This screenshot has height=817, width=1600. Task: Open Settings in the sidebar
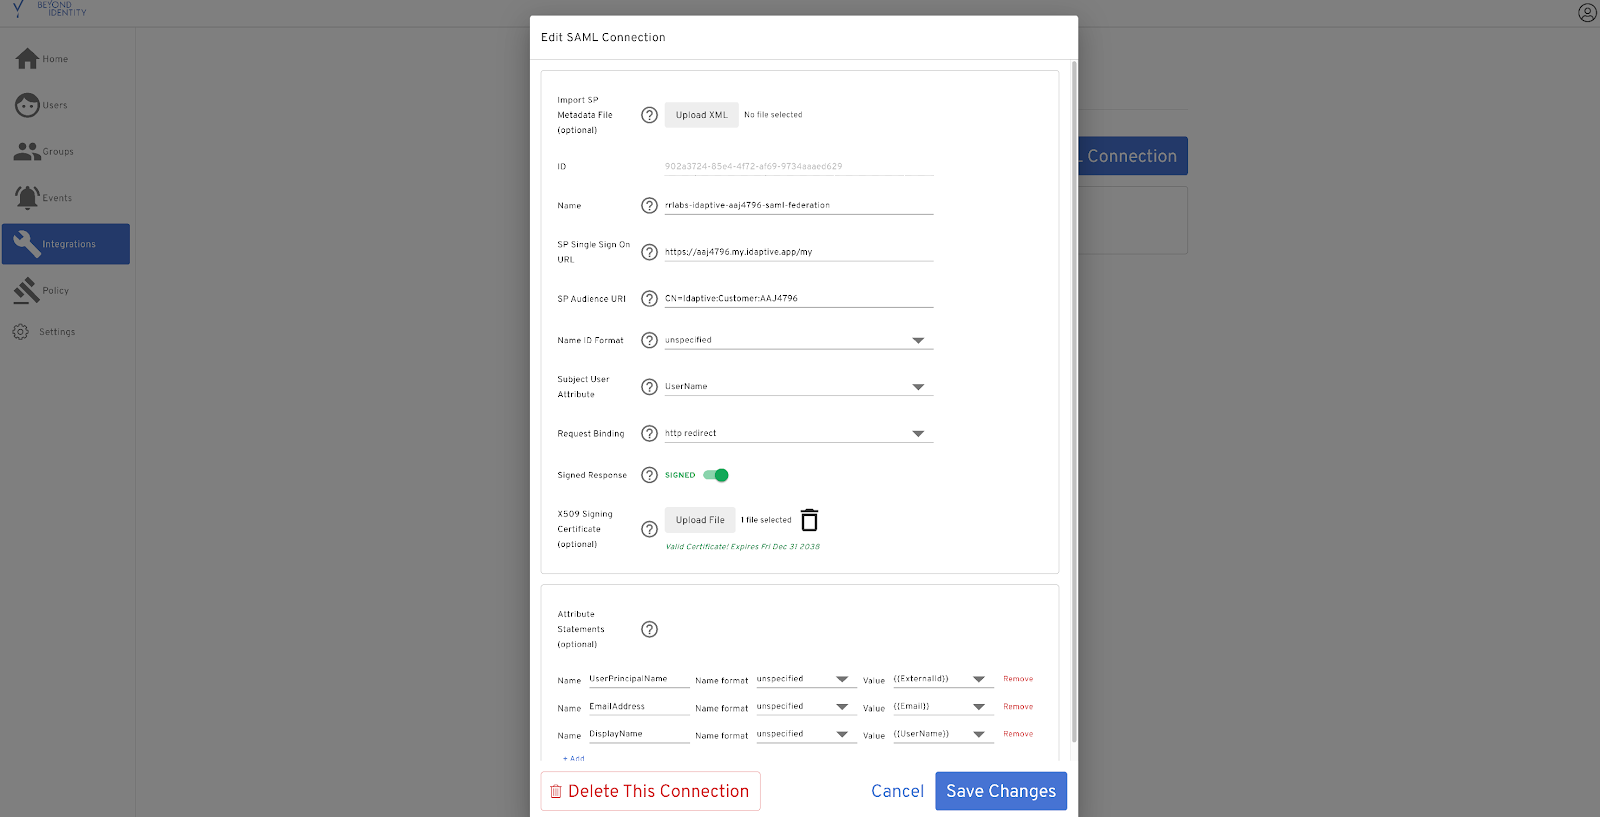pos(66,332)
